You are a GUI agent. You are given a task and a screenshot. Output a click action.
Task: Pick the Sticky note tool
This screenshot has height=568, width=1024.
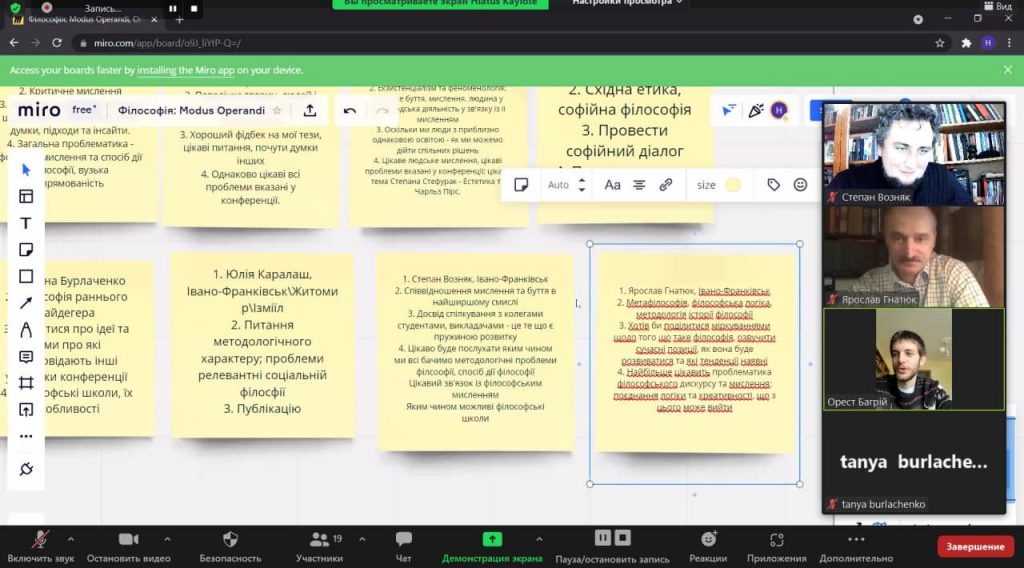tap(25, 249)
